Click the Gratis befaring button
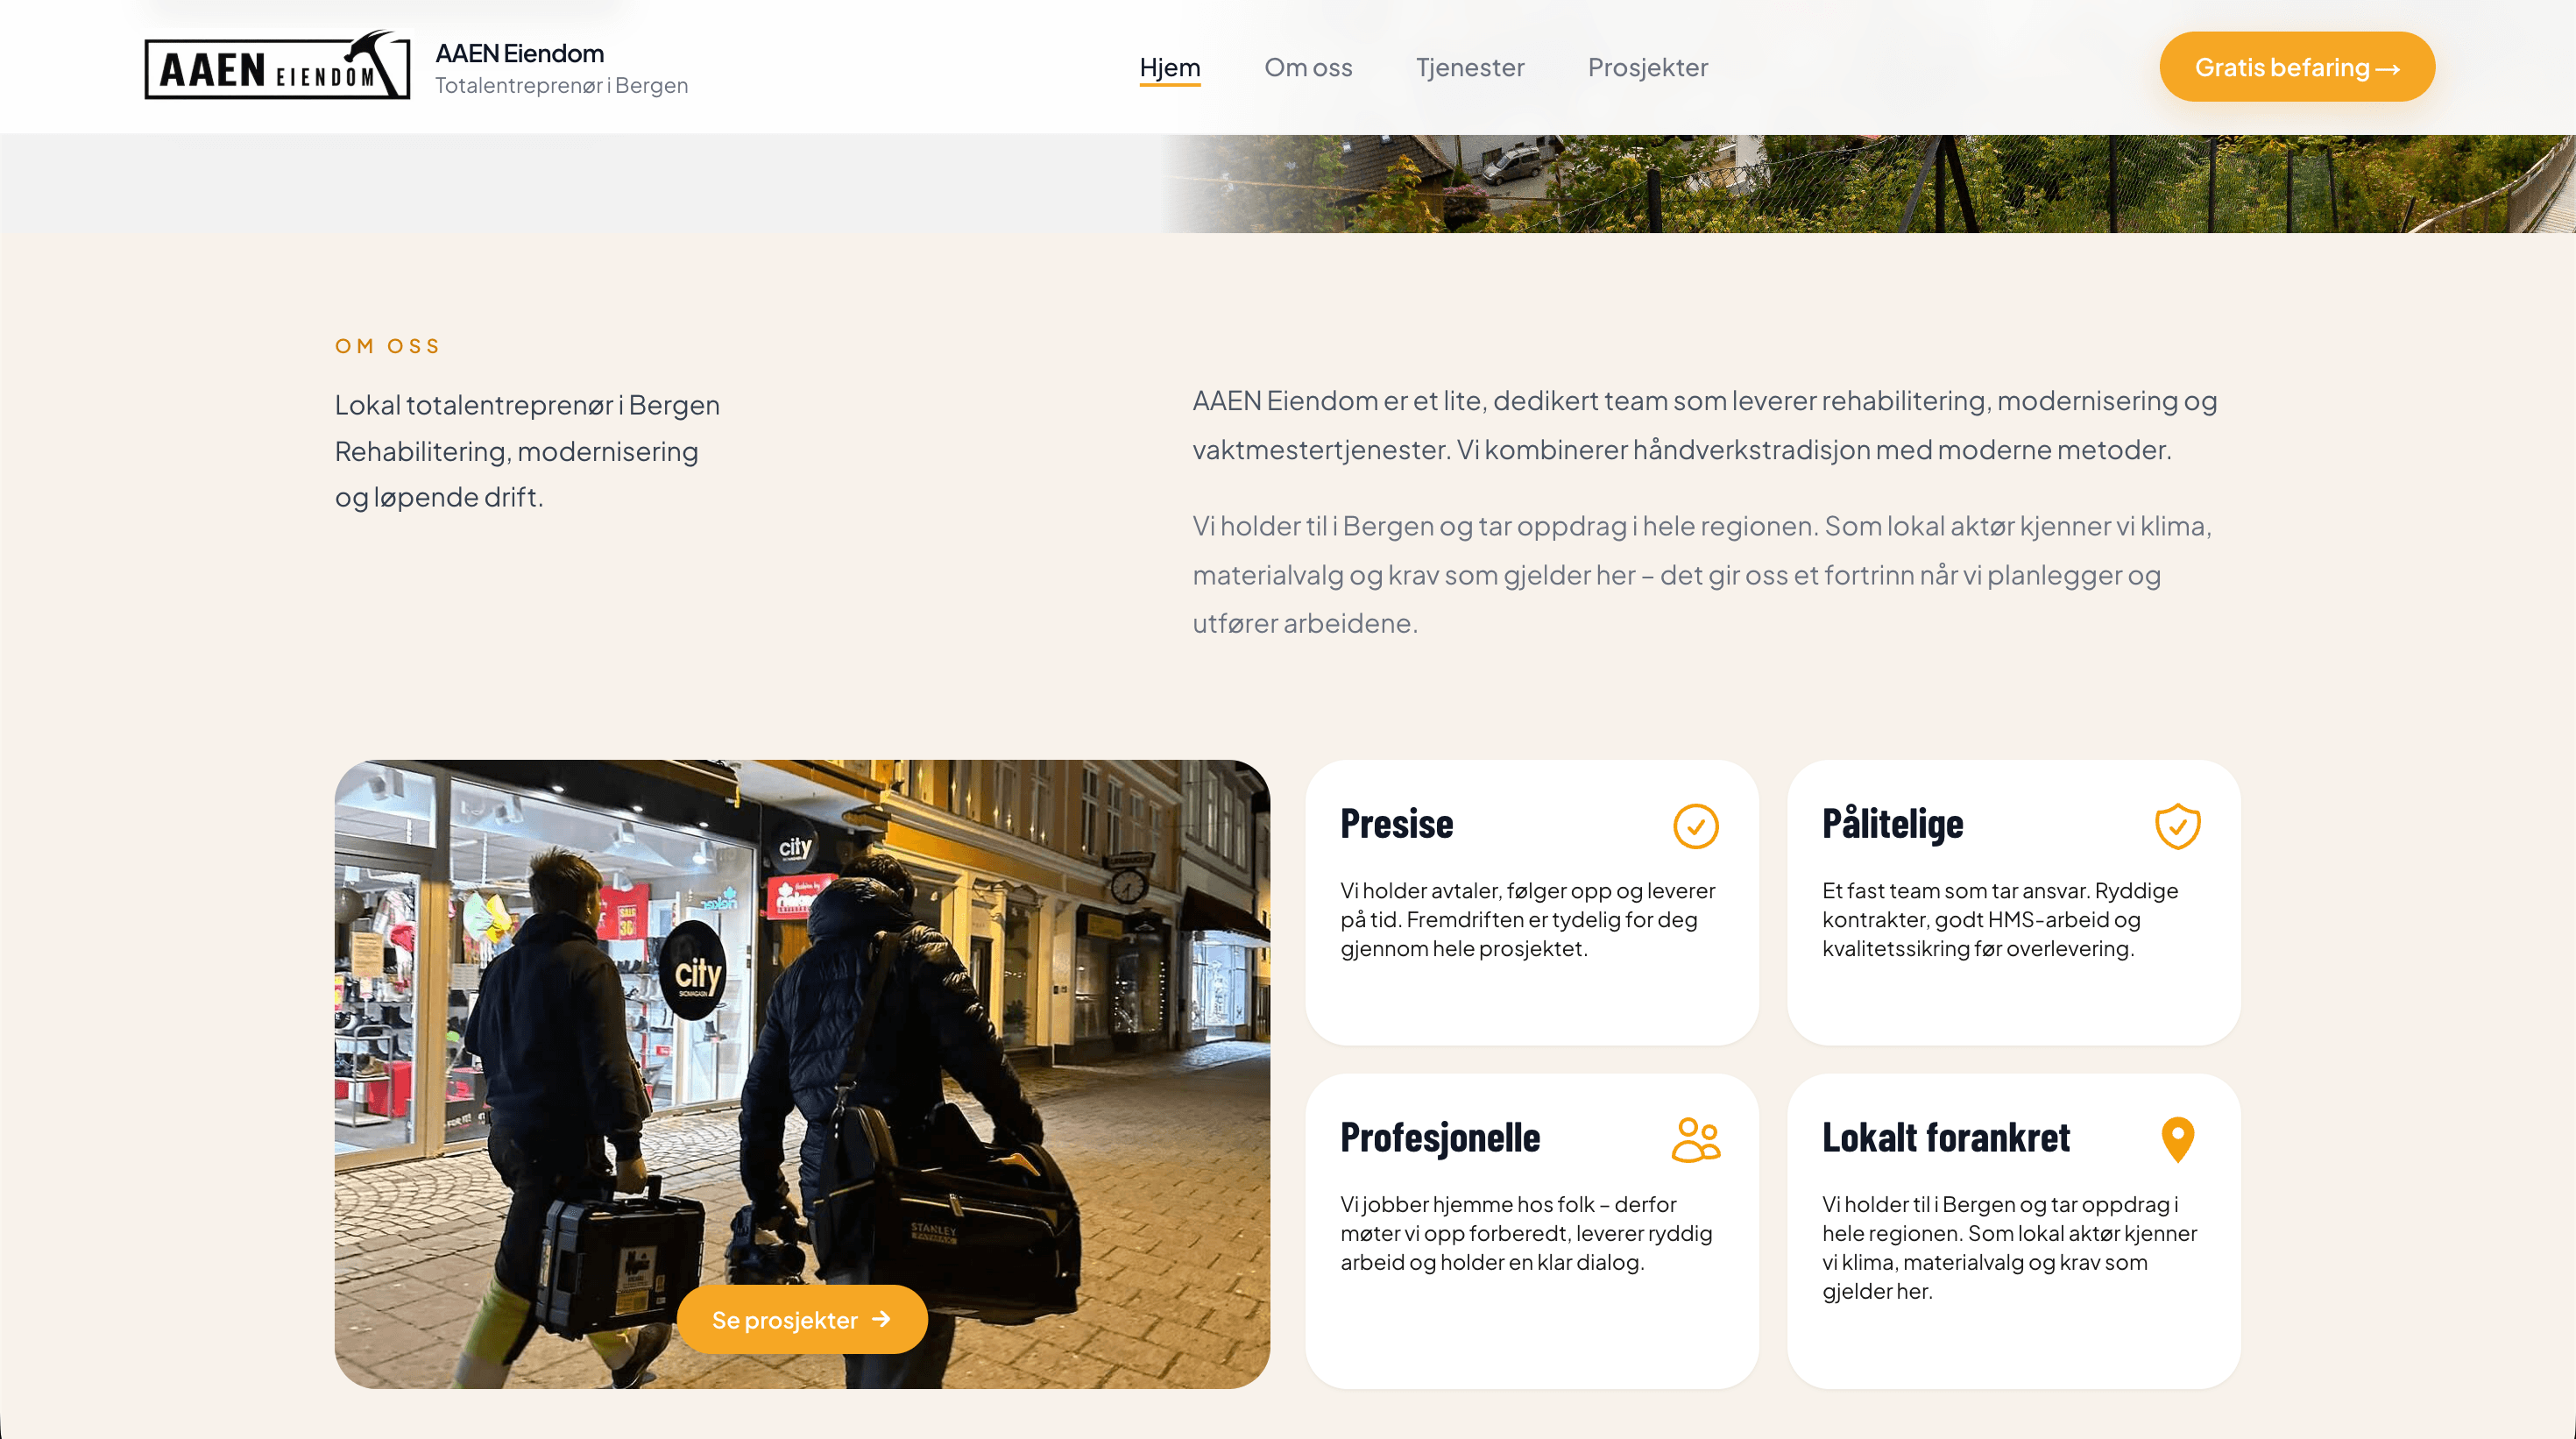This screenshot has height=1439, width=2576. pyautogui.click(x=2297, y=67)
